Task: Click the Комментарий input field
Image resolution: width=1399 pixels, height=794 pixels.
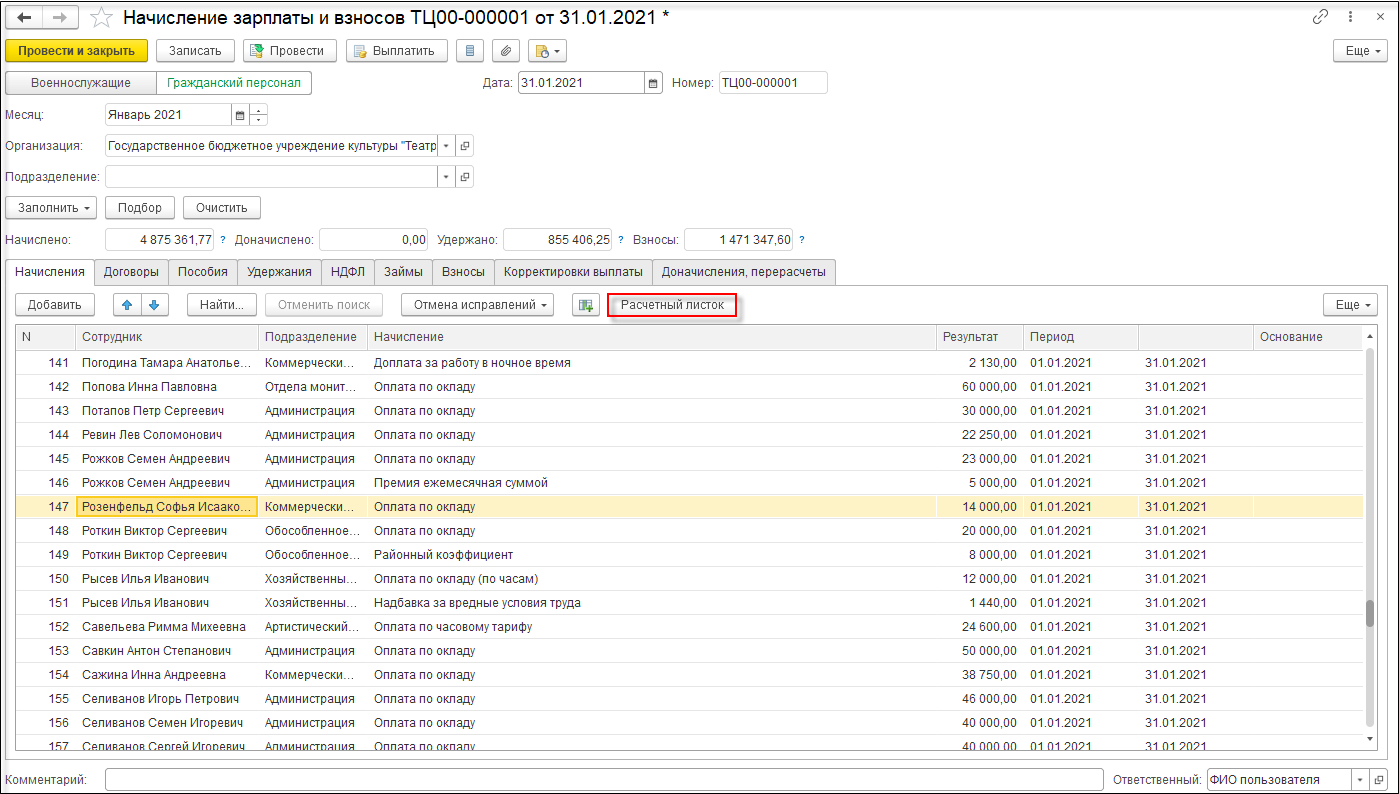Action: tap(604, 780)
